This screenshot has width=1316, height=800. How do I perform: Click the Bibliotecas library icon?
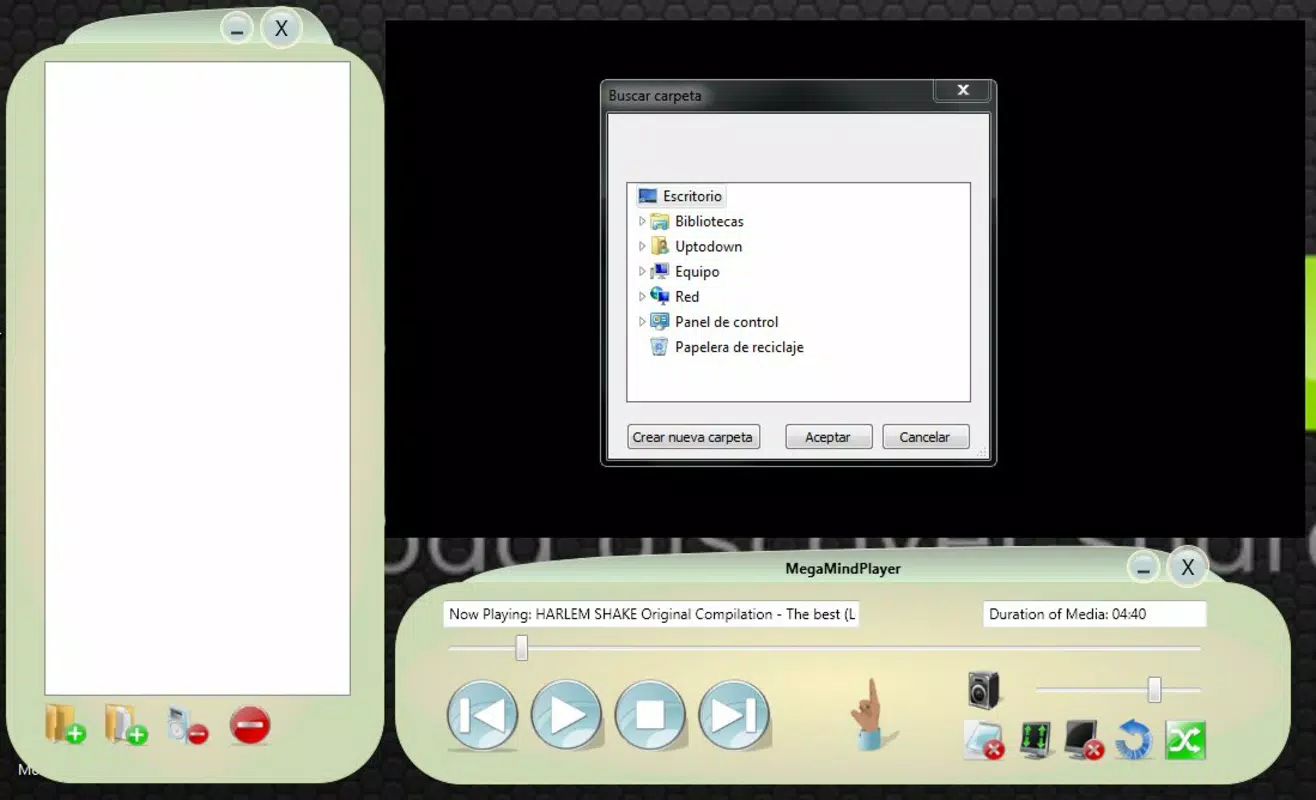pos(659,221)
